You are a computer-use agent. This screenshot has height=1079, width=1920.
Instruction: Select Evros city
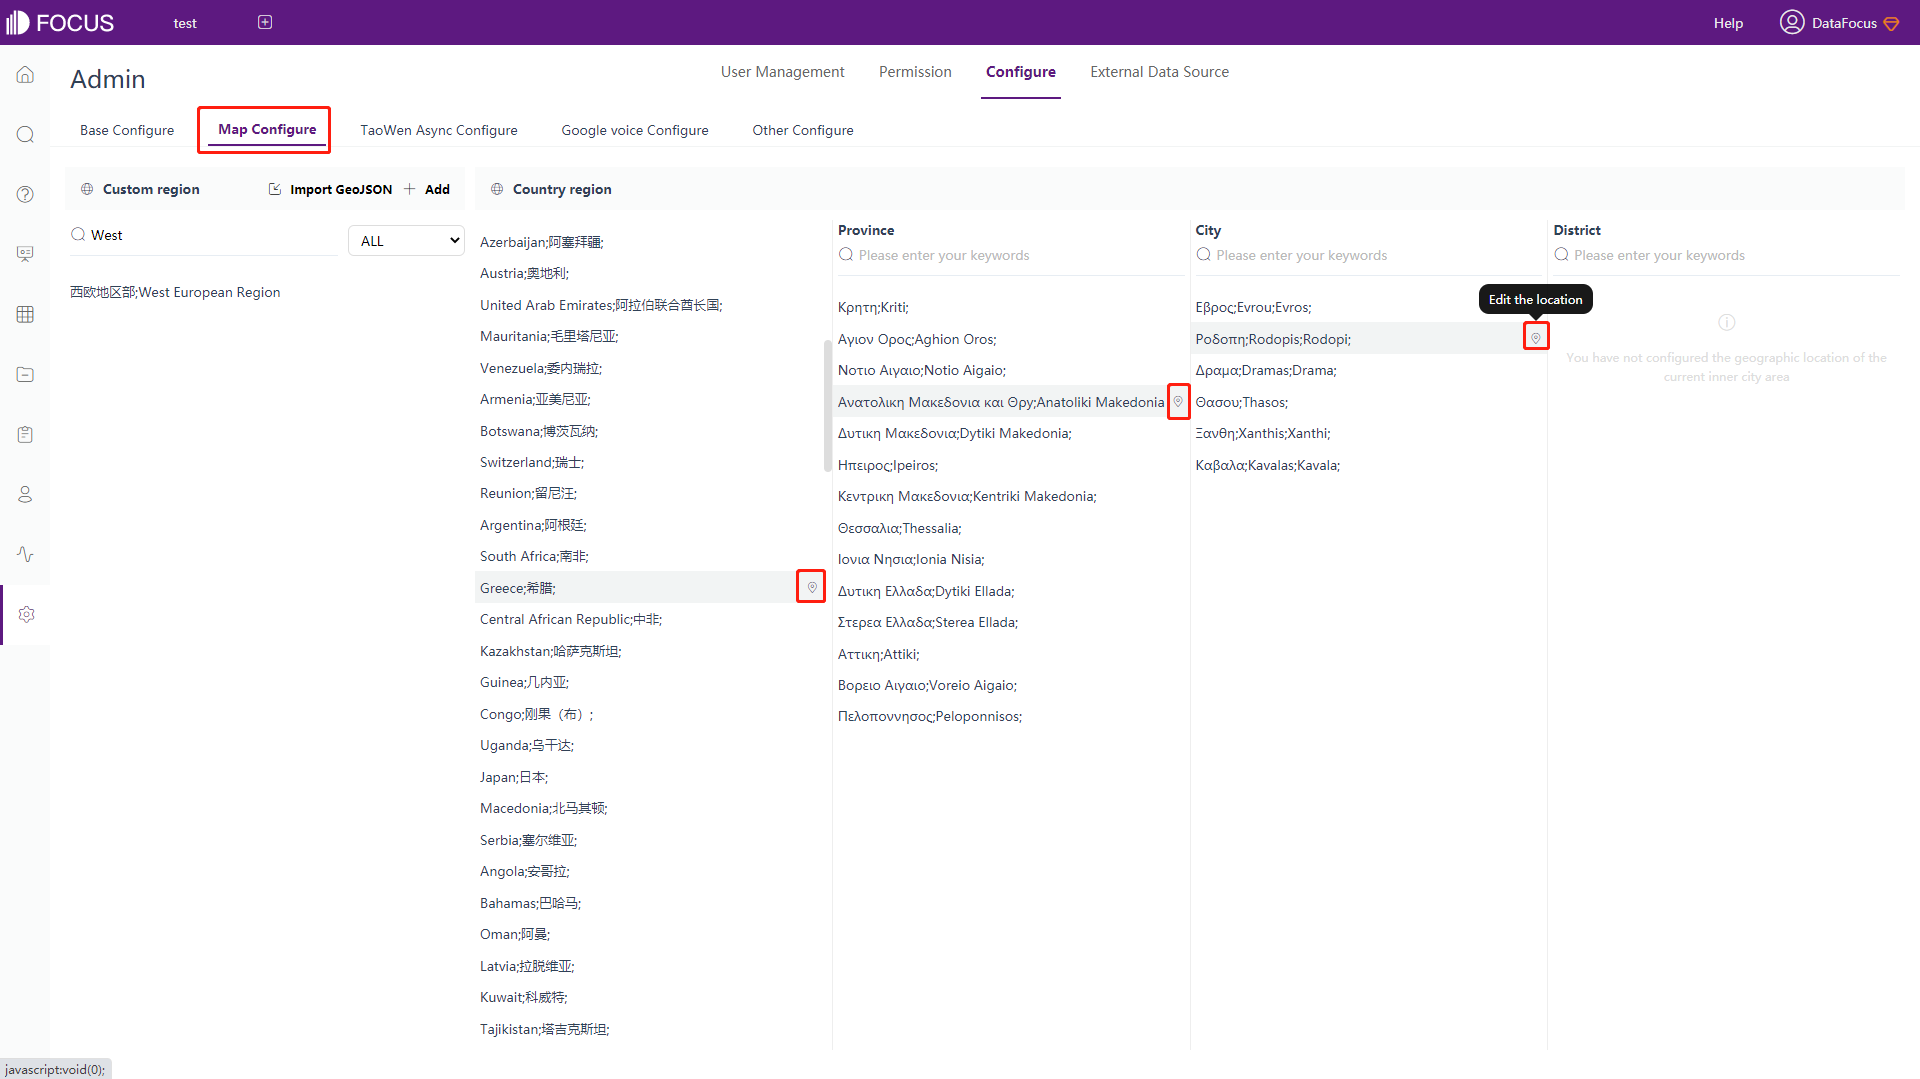(1253, 307)
